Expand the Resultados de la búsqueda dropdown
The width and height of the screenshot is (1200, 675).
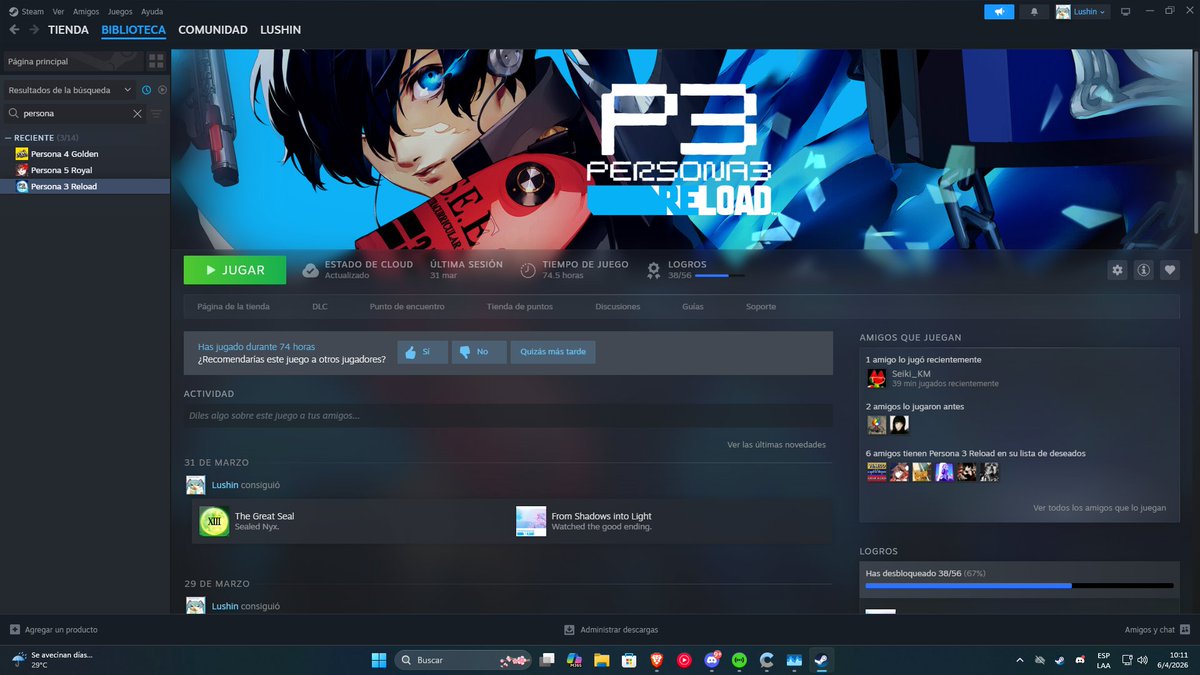tap(69, 90)
